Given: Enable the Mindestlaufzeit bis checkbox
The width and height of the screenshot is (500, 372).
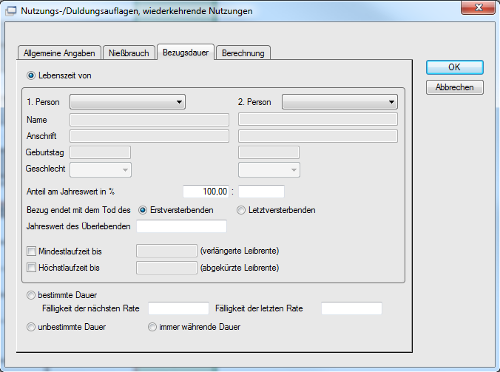Looking at the screenshot, I should pyautogui.click(x=31, y=251).
